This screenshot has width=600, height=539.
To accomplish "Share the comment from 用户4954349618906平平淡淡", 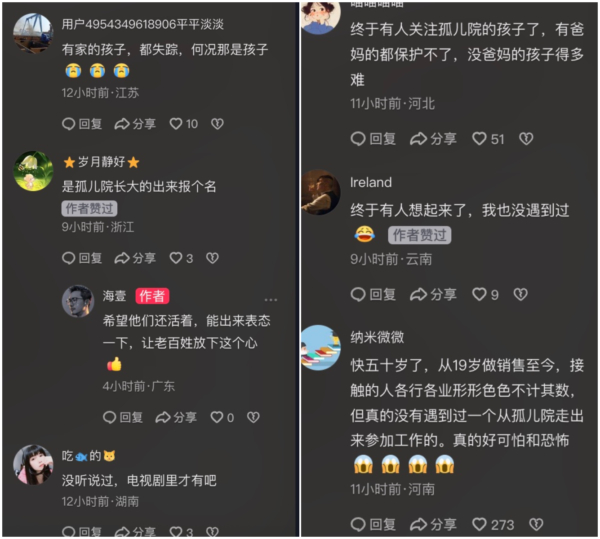I will point(135,124).
